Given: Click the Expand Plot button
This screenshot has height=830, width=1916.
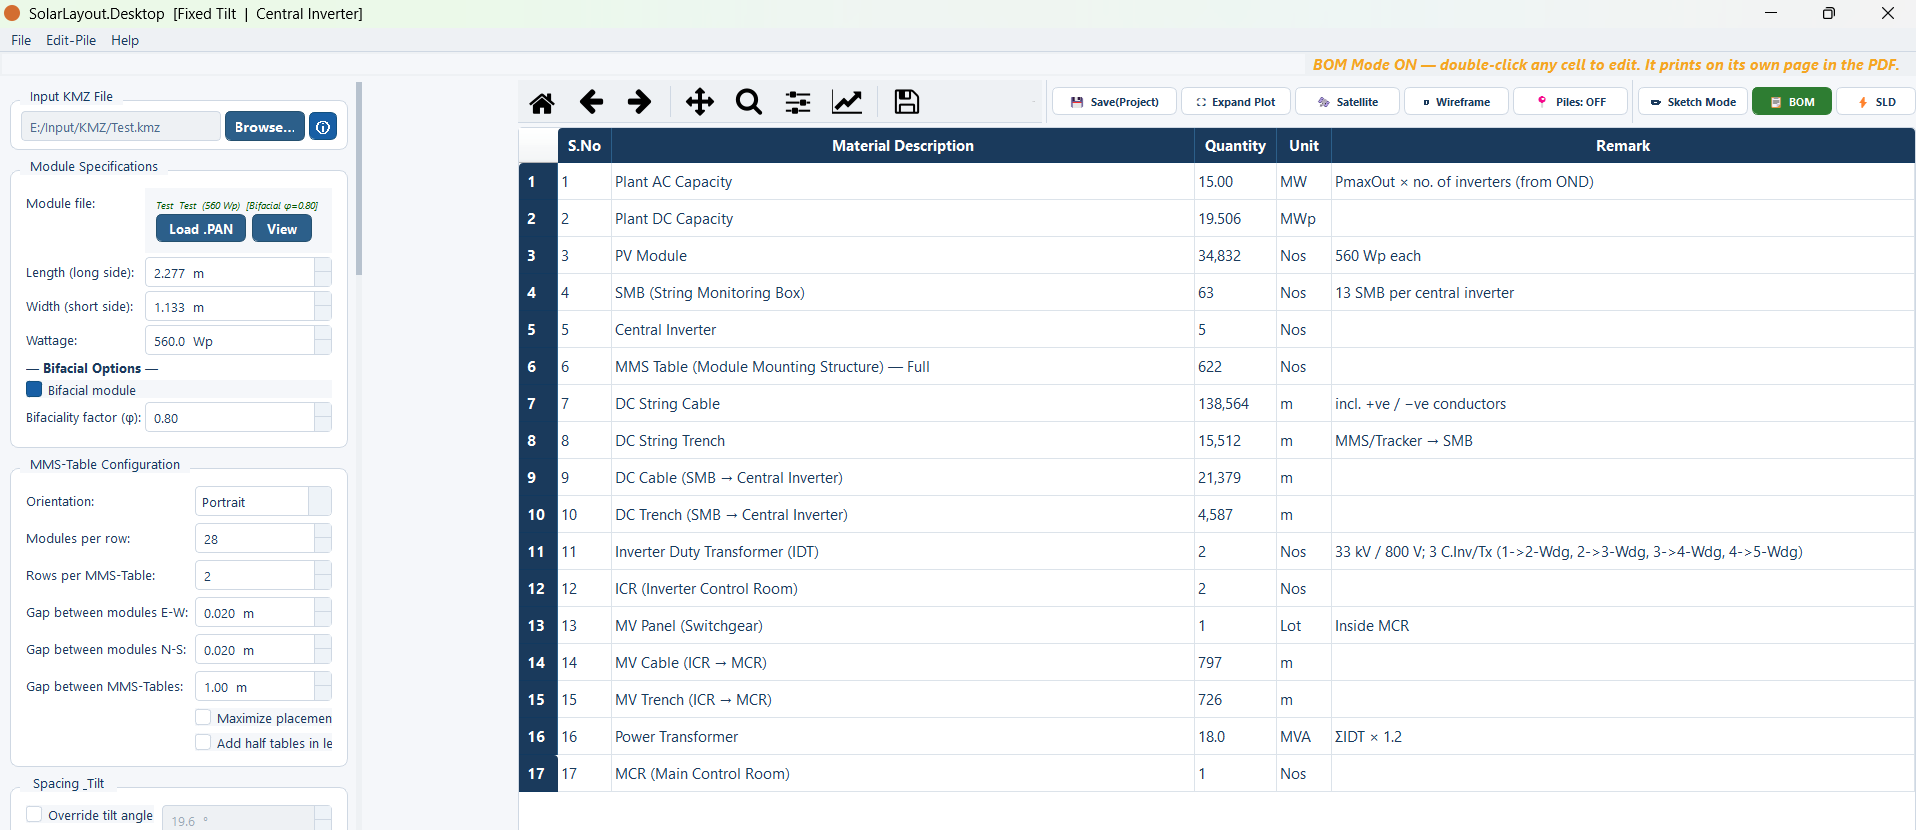Looking at the screenshot, I should [1236, 102].
